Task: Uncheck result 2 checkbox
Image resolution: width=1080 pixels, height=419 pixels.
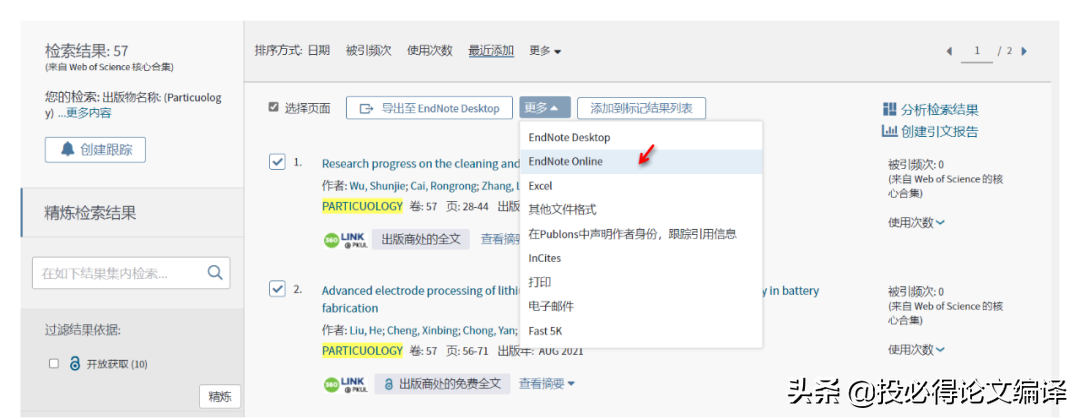Action: click(277, 289)
